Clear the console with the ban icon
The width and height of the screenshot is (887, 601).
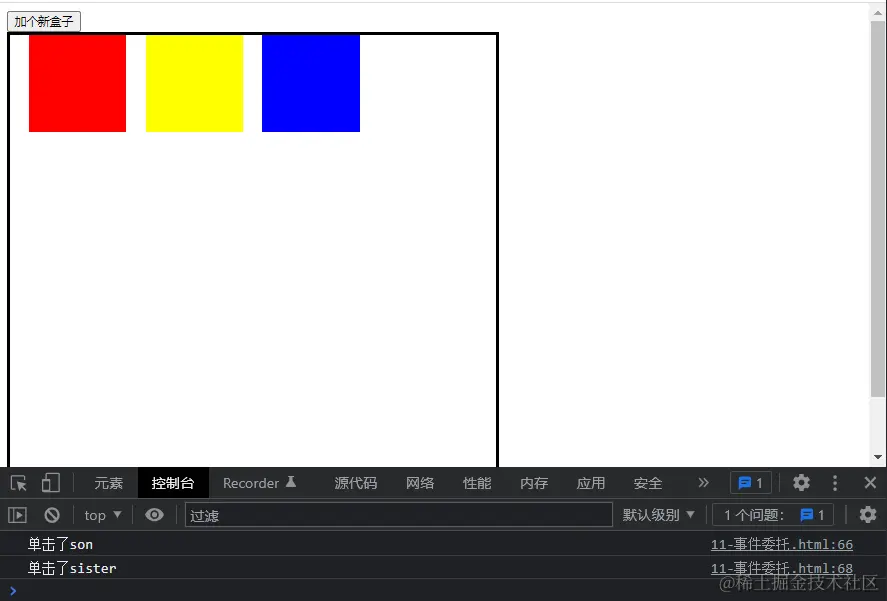52,515
